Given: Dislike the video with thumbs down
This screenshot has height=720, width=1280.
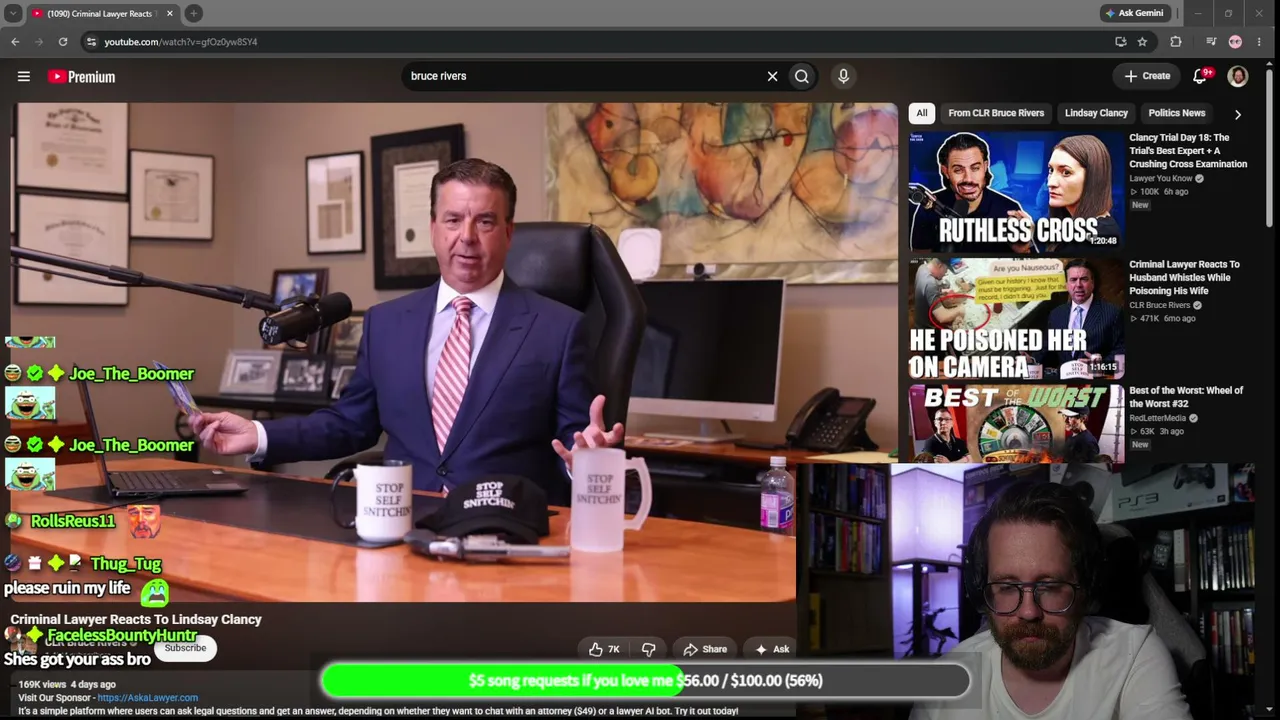Looking at the screenshot, I should point(648,649).
